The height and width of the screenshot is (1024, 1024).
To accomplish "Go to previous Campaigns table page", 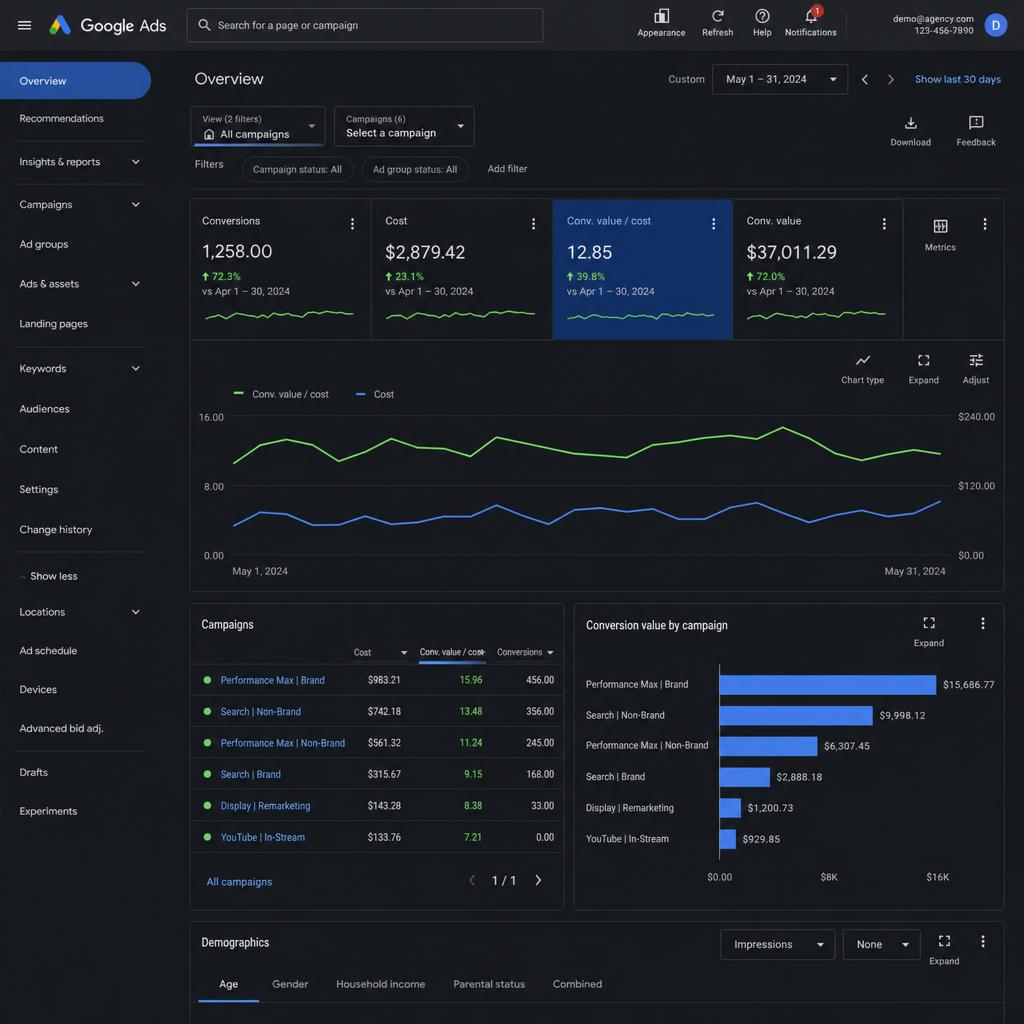I will (x=472, y=880).
